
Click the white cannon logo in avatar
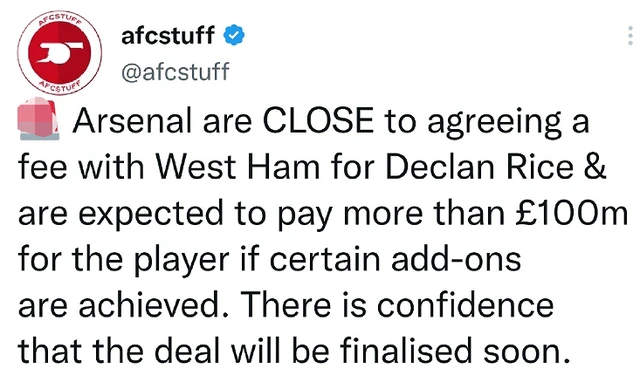coord(60,53)
